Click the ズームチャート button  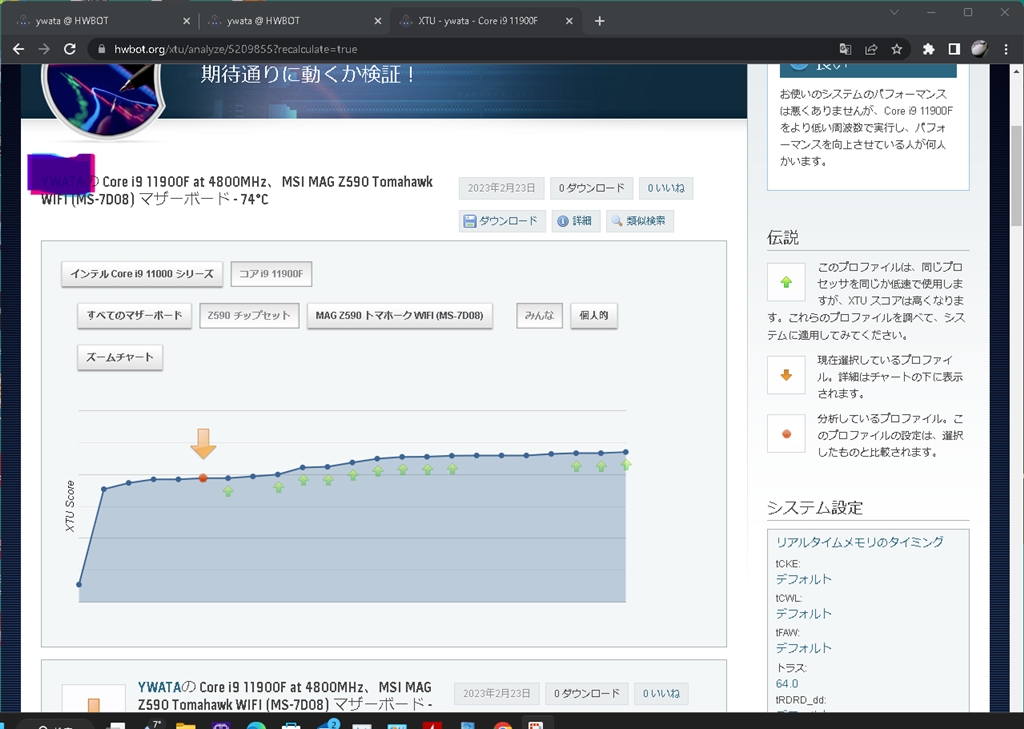(x=120, y=357)
